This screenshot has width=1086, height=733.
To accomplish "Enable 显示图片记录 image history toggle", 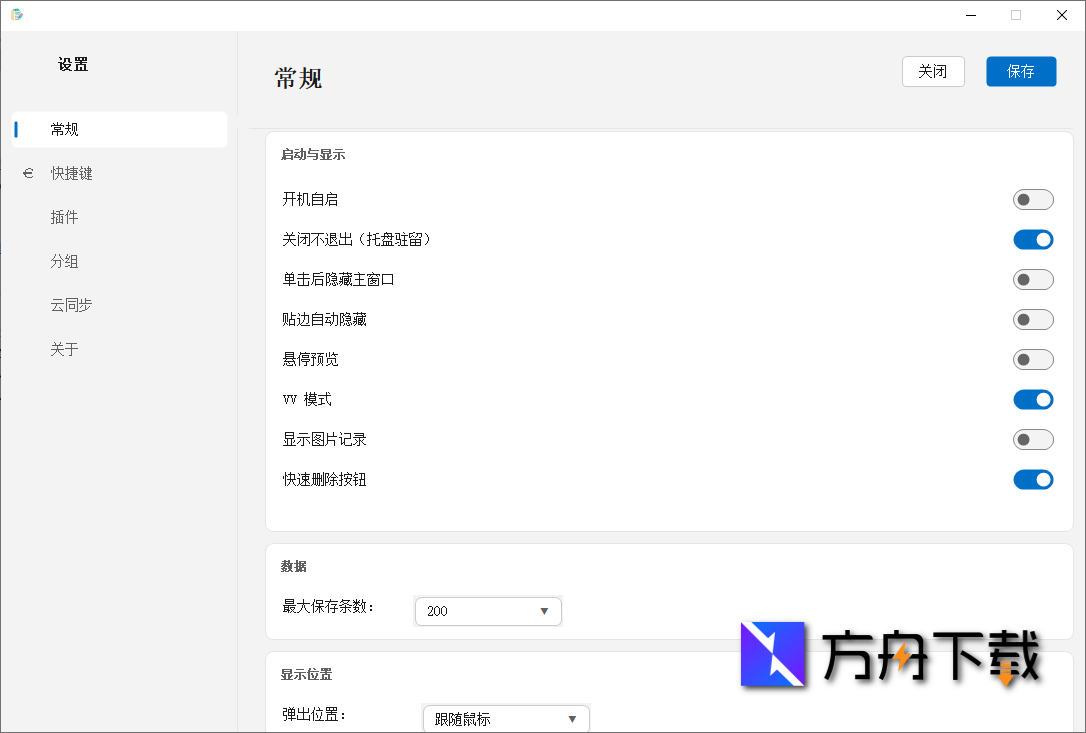I will 1033,439.
